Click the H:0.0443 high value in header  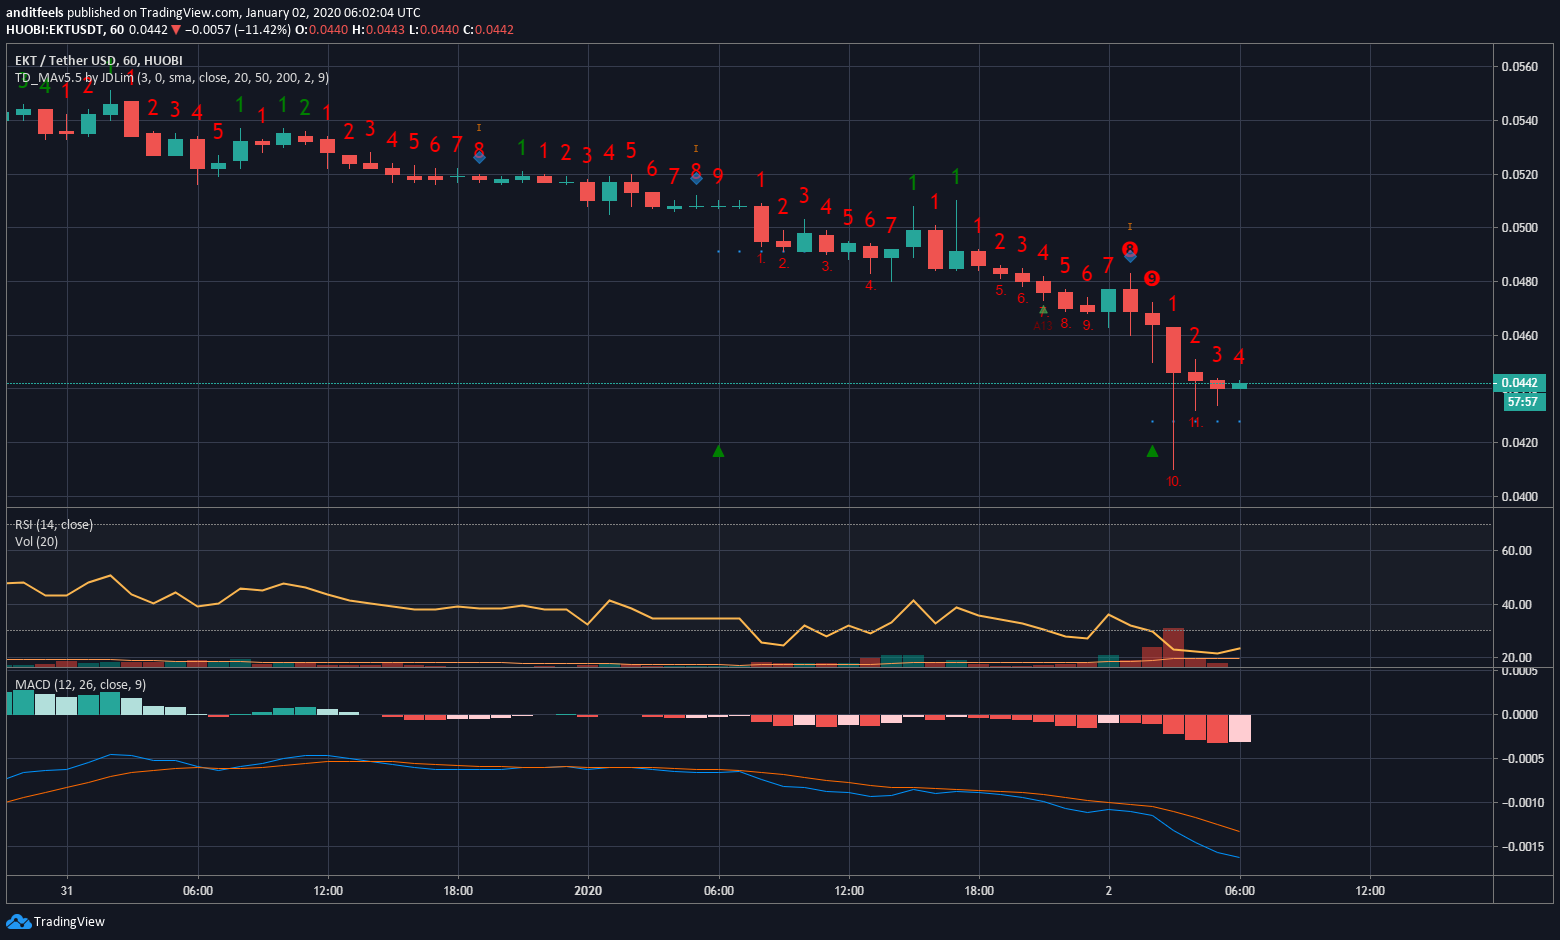tap(379, 30)
